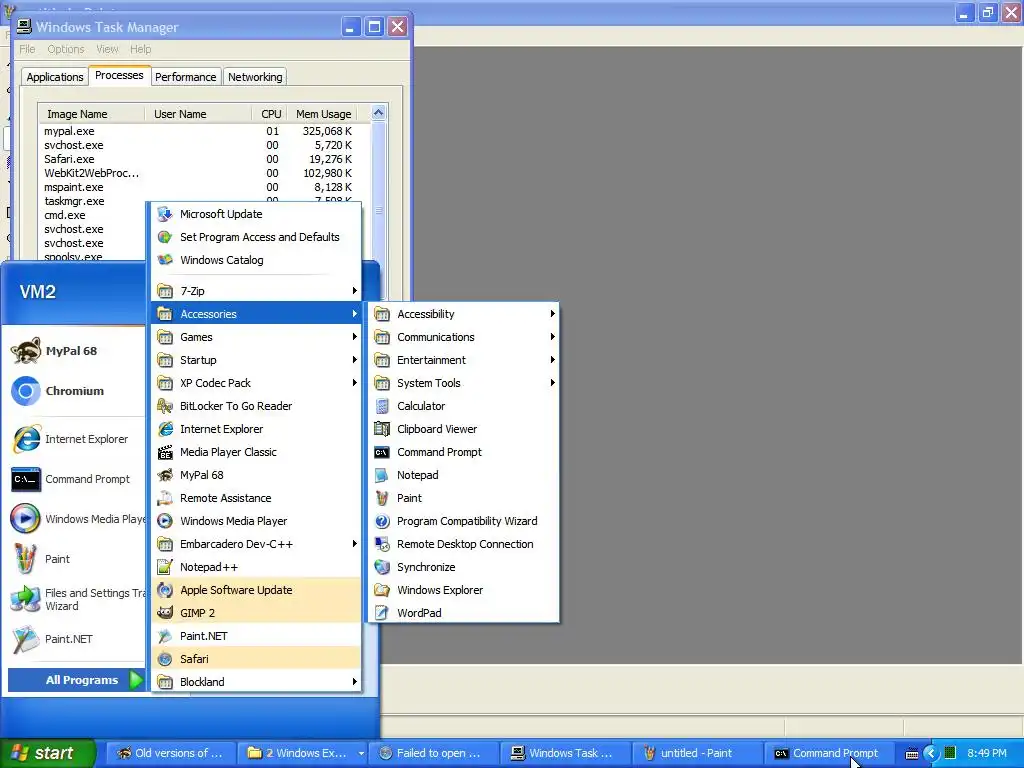Open MyPal 68 in All Programs list
This screenshot has width=1024, height=768.
(256, 475)
